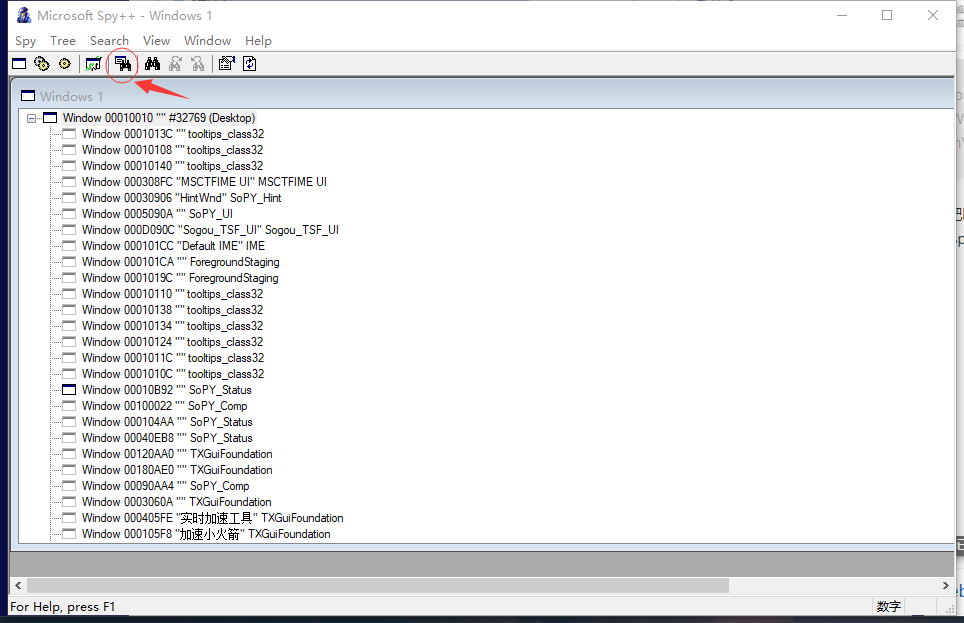Click the 数字 status bar indicator

tap(888, 606)
